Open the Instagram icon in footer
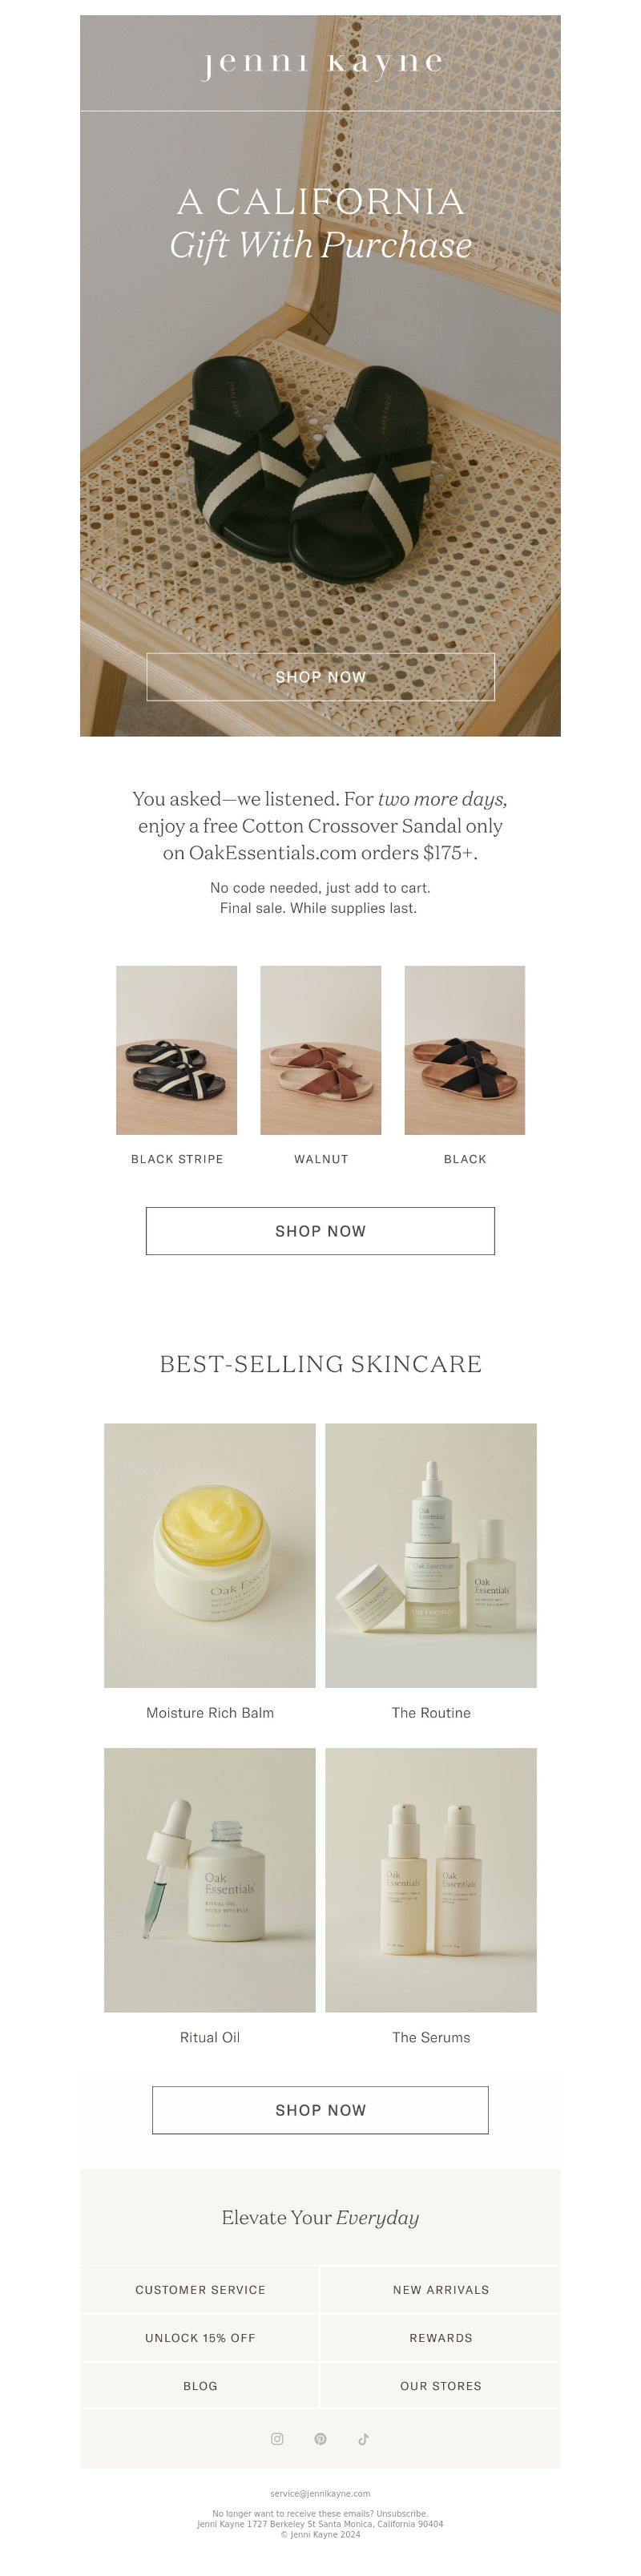The width and height of the screenshot is (641, 2576). pos(277,2439)
